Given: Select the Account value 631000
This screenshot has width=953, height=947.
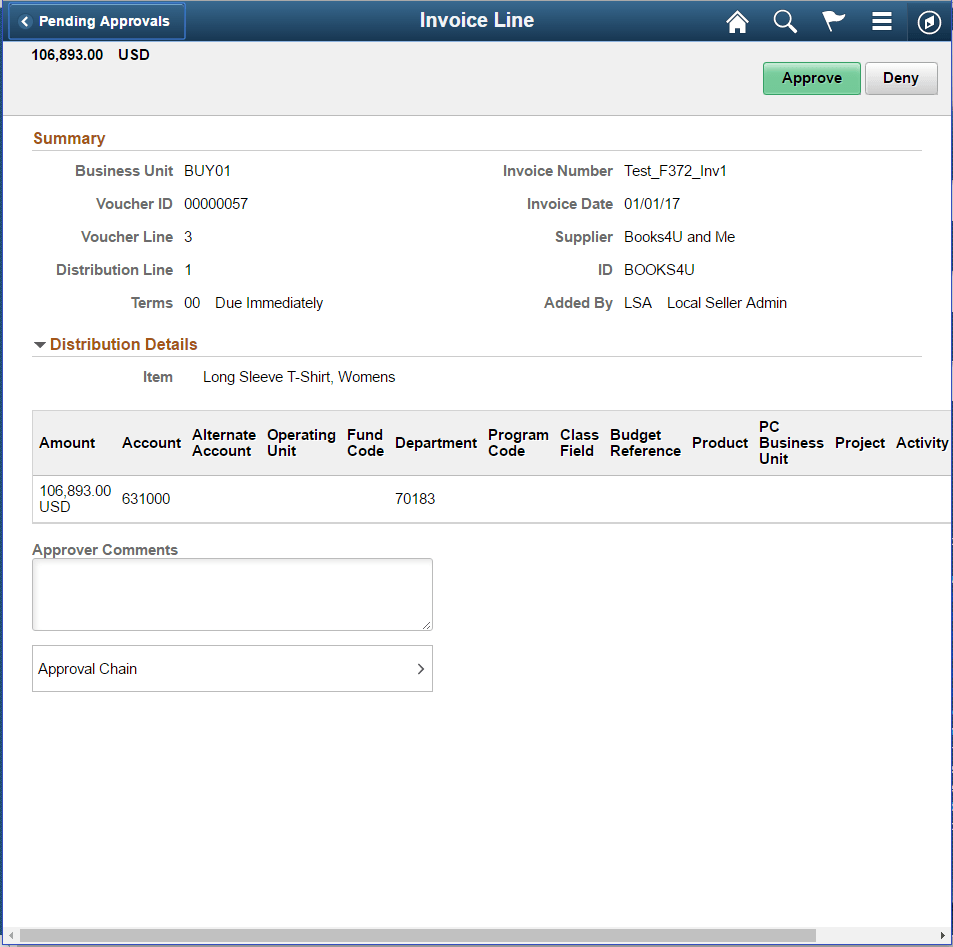Looking at the screenshot, I should 146,499.
